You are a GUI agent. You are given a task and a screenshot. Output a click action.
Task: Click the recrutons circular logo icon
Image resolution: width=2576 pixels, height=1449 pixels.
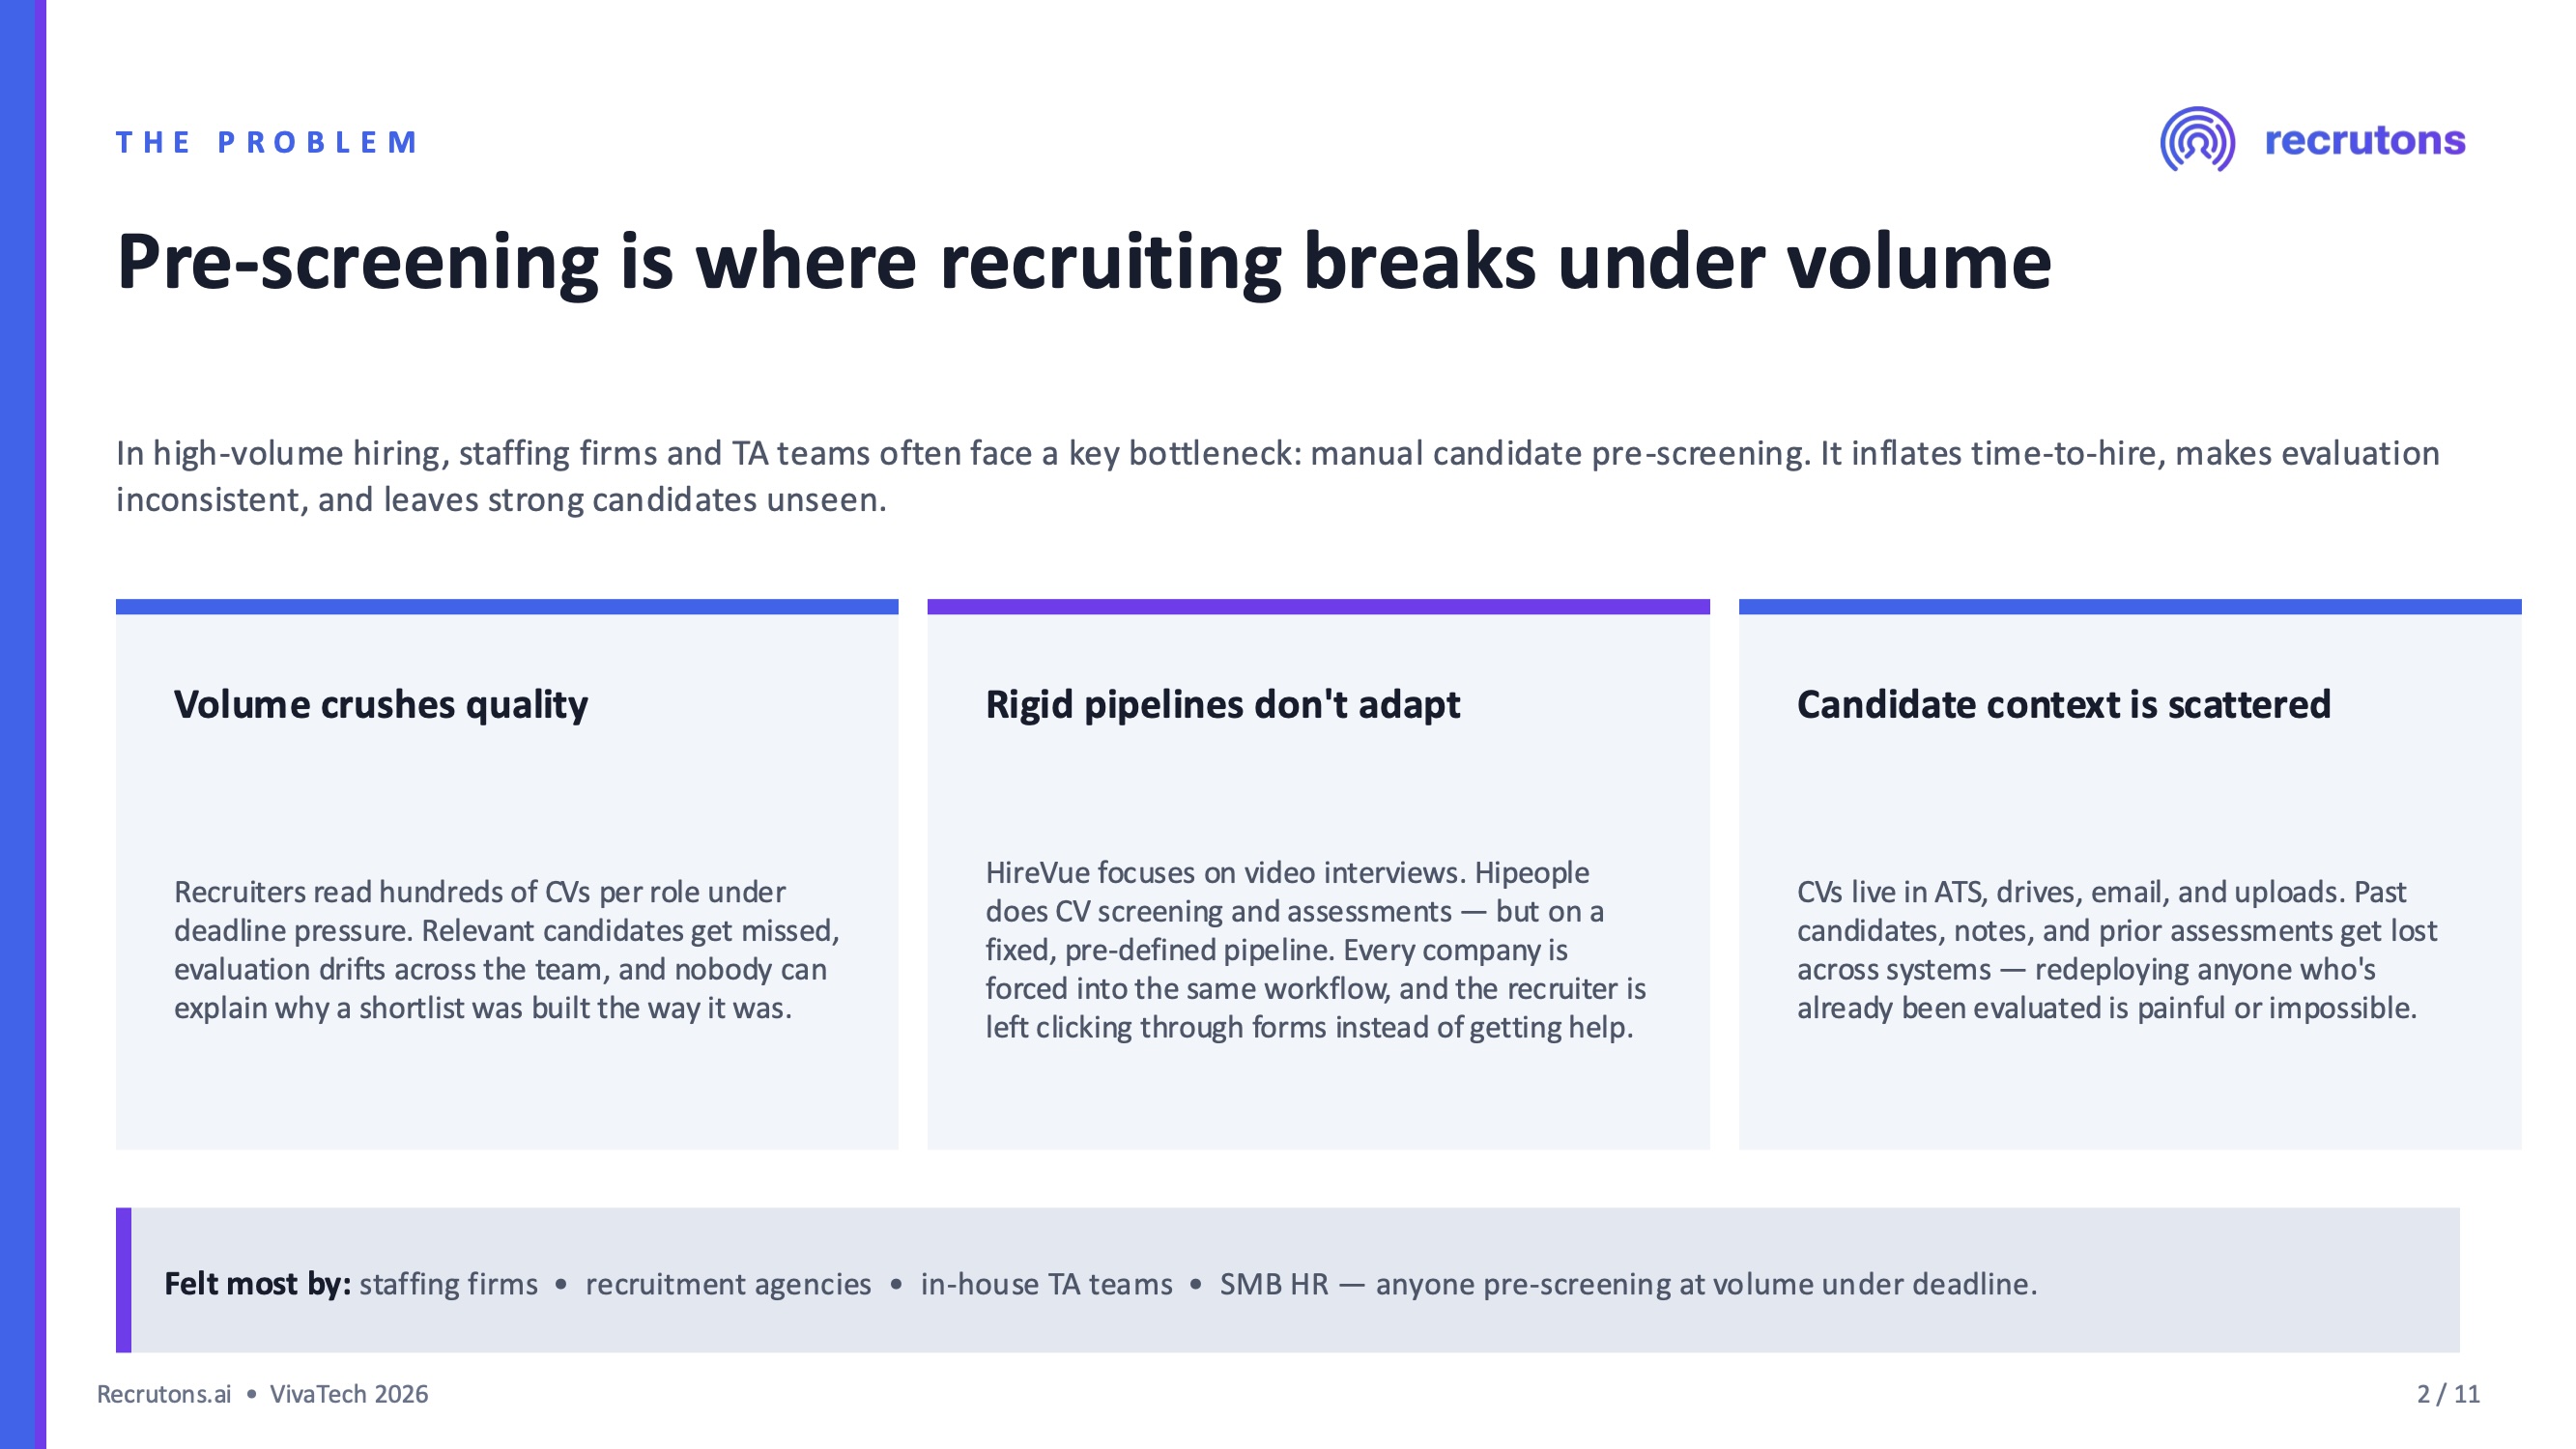coord(2197,140)
